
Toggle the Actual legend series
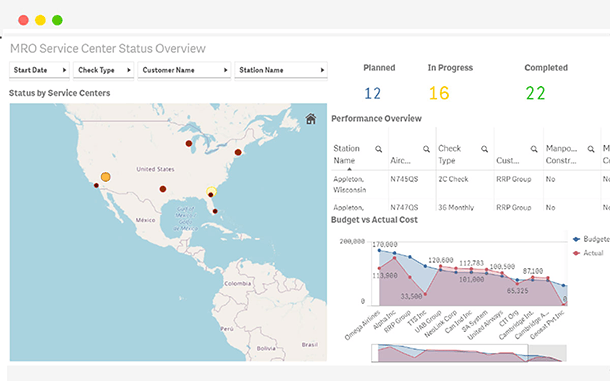coord(588,253)
